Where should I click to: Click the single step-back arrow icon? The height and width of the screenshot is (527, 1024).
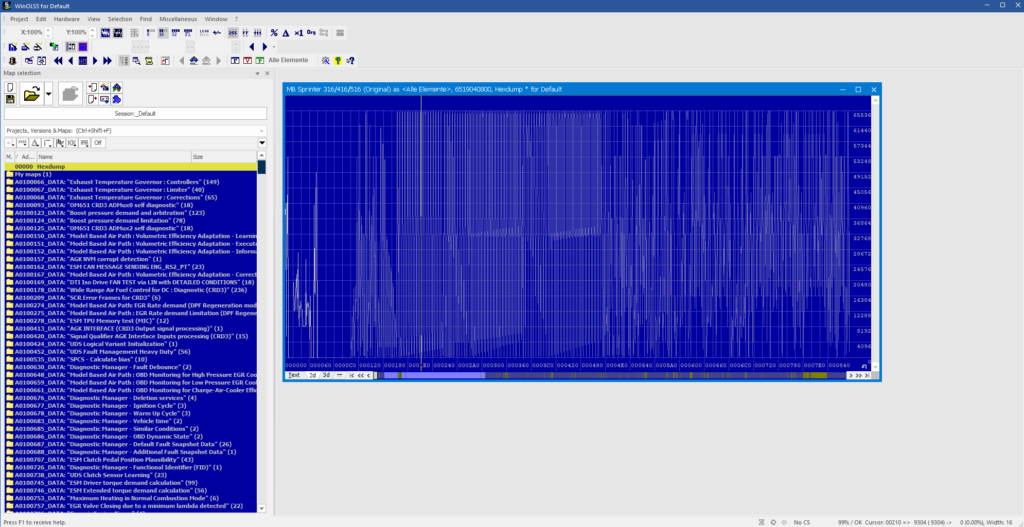[x=71, y=61]
